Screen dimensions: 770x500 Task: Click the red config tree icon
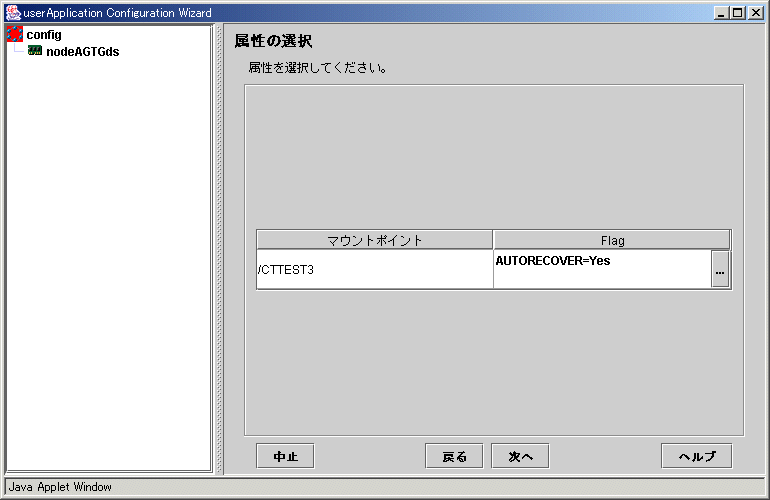tap(15, 34)
